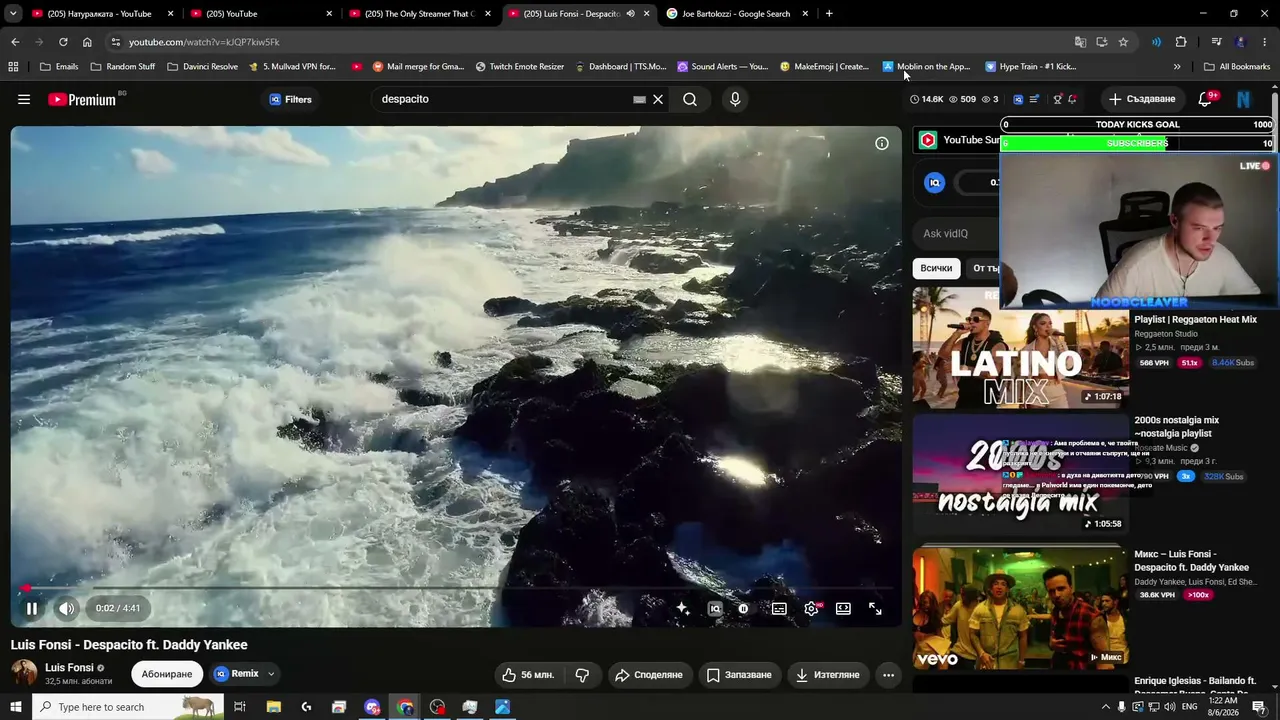Bookmark this page with star icon
Viewport: 1280px width, 720px height.
pos(1123,42)
